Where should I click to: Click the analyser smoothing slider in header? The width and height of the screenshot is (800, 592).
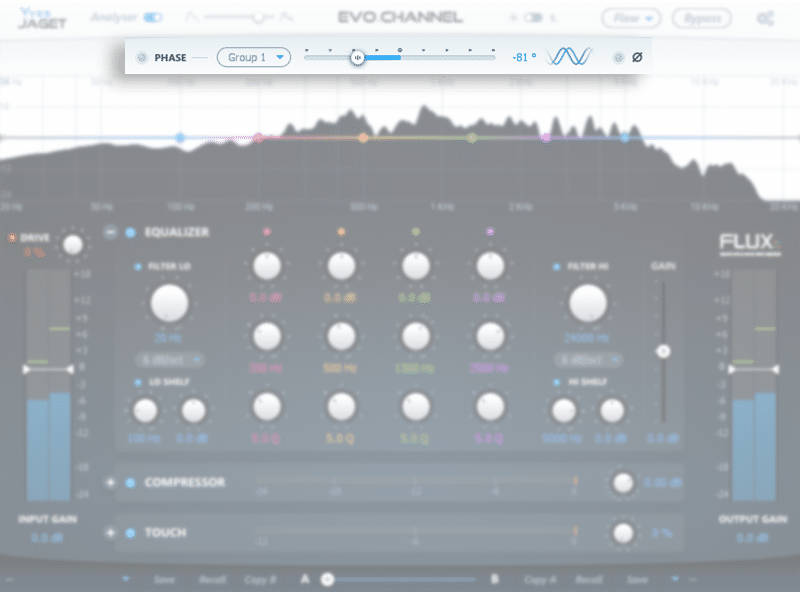click(258, 17)
